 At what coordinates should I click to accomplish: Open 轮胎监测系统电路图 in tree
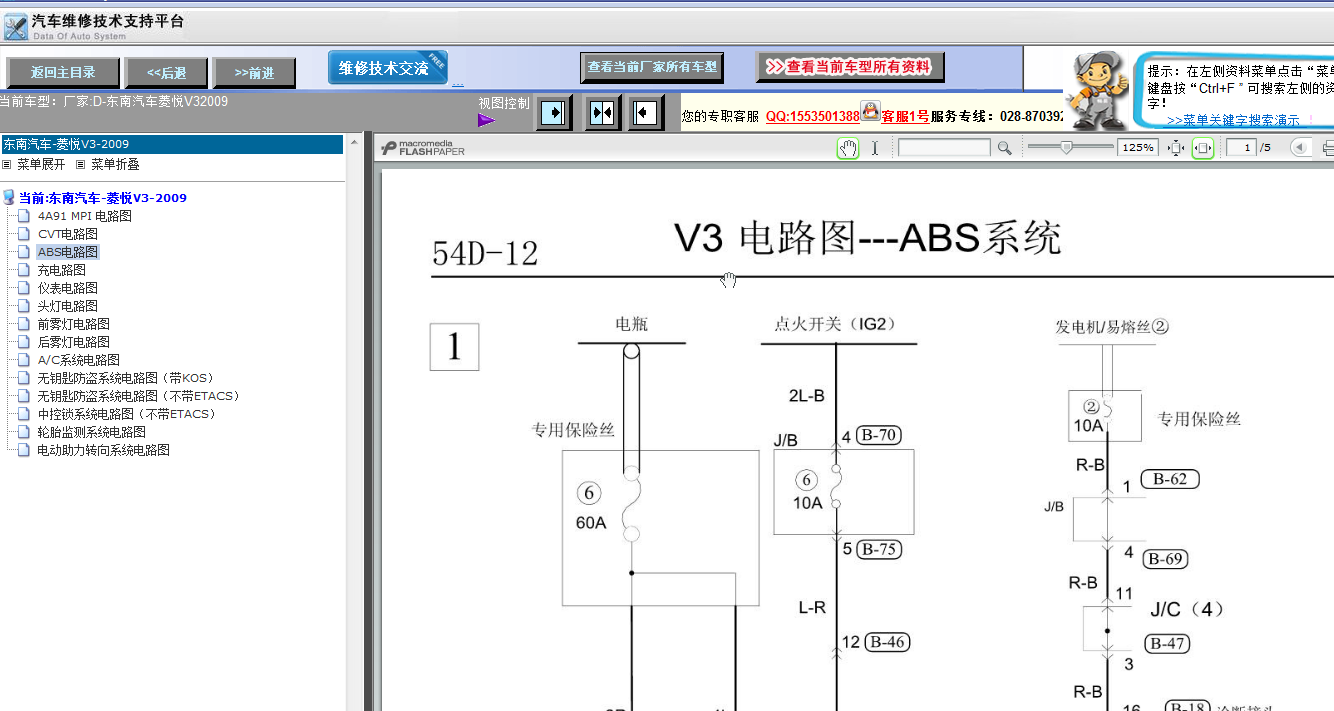pyautogui.click(x=92, y=432)
